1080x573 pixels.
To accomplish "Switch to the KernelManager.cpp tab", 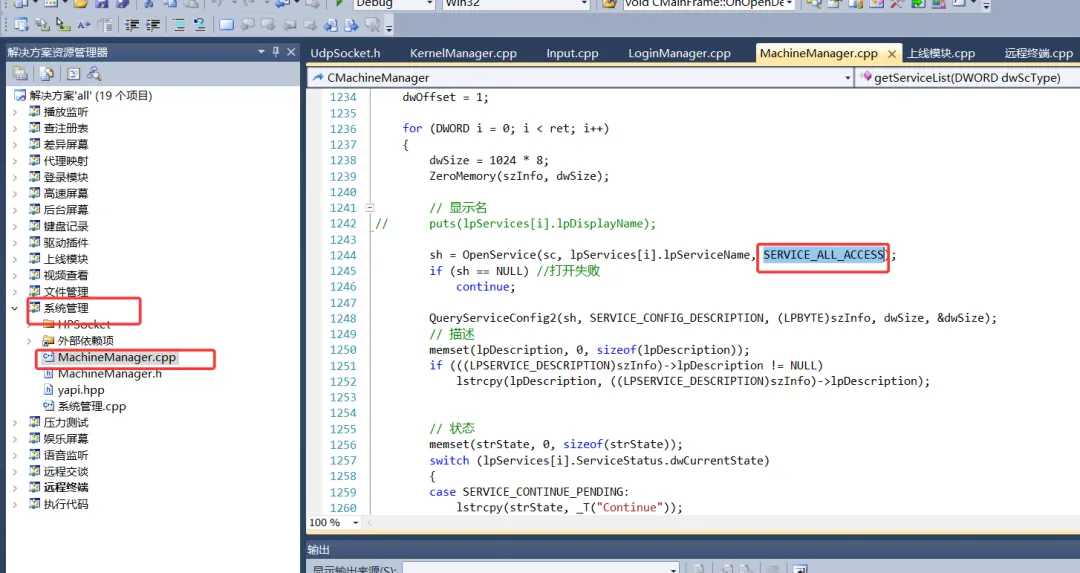I will (463, 53).
